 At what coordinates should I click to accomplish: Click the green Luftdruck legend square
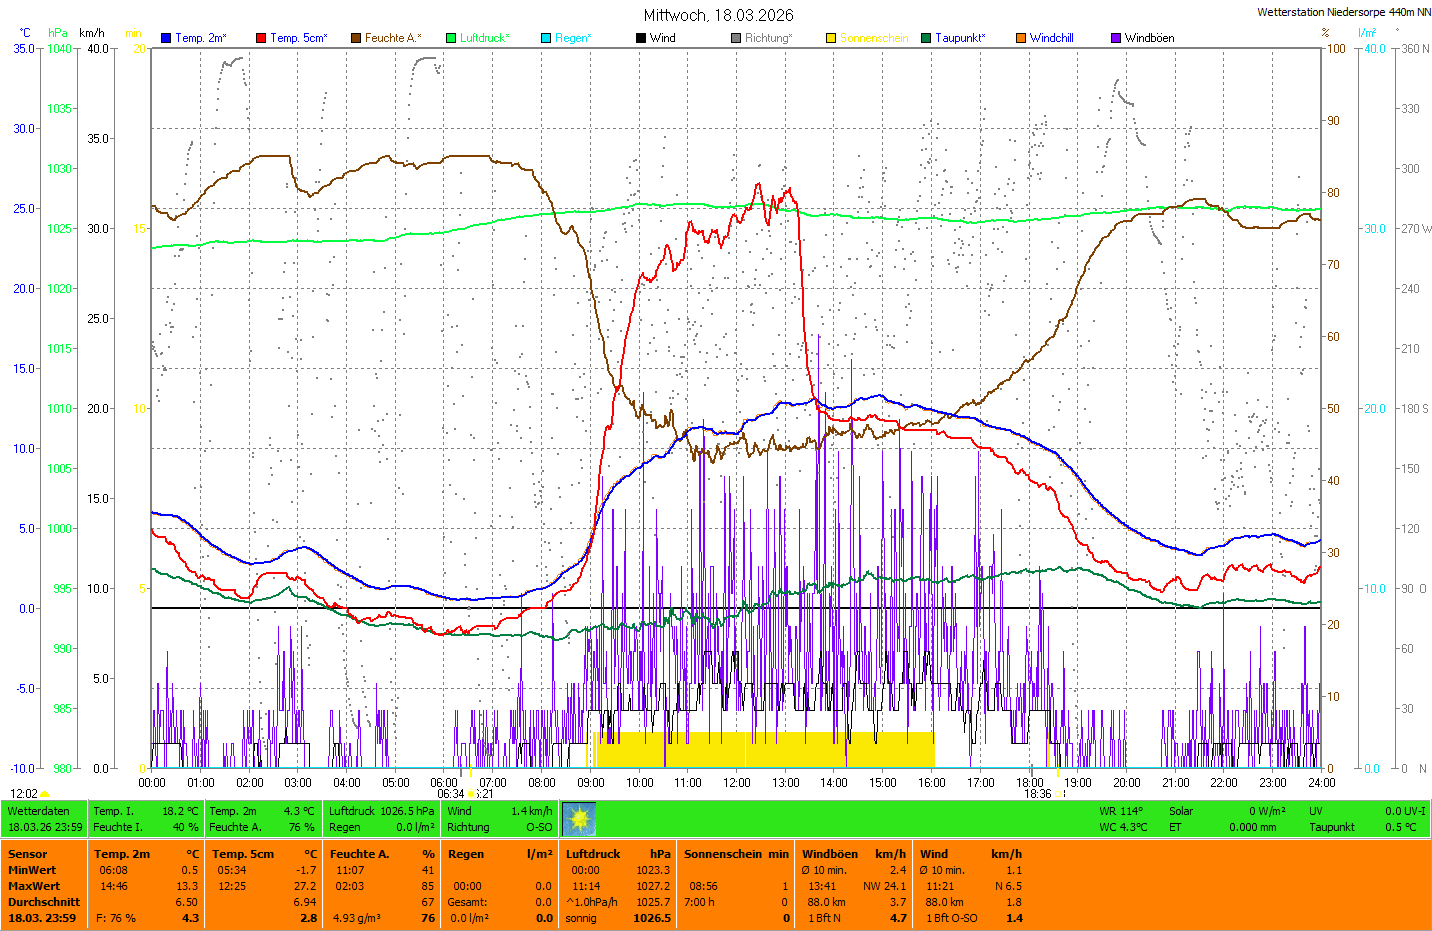point(451,38)
